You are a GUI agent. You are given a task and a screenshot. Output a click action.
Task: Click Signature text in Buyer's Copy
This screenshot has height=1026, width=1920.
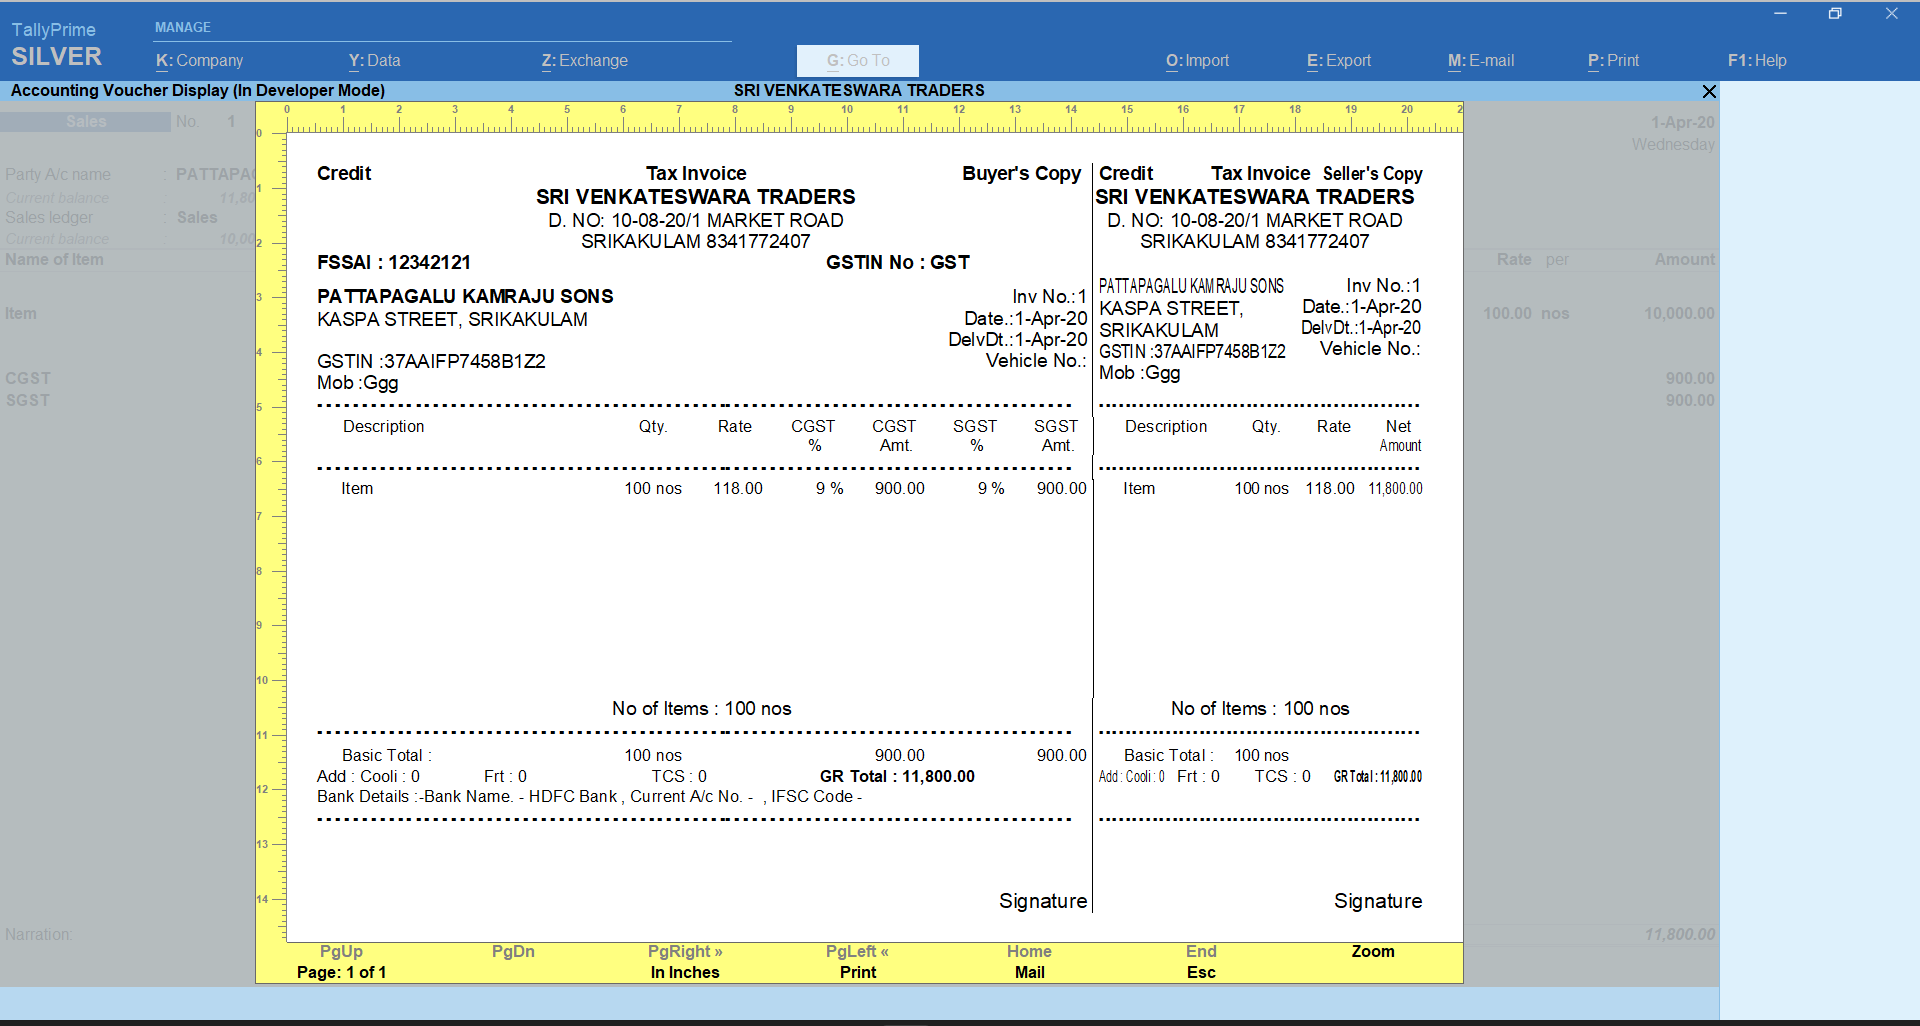1043,901
